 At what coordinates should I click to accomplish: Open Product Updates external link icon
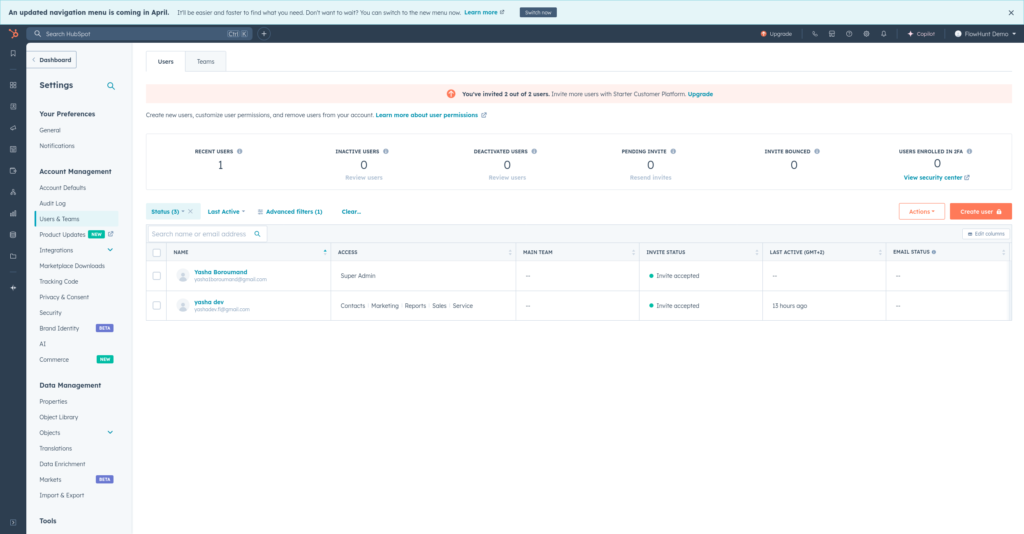pyautogui.click(x=110, y=234)
